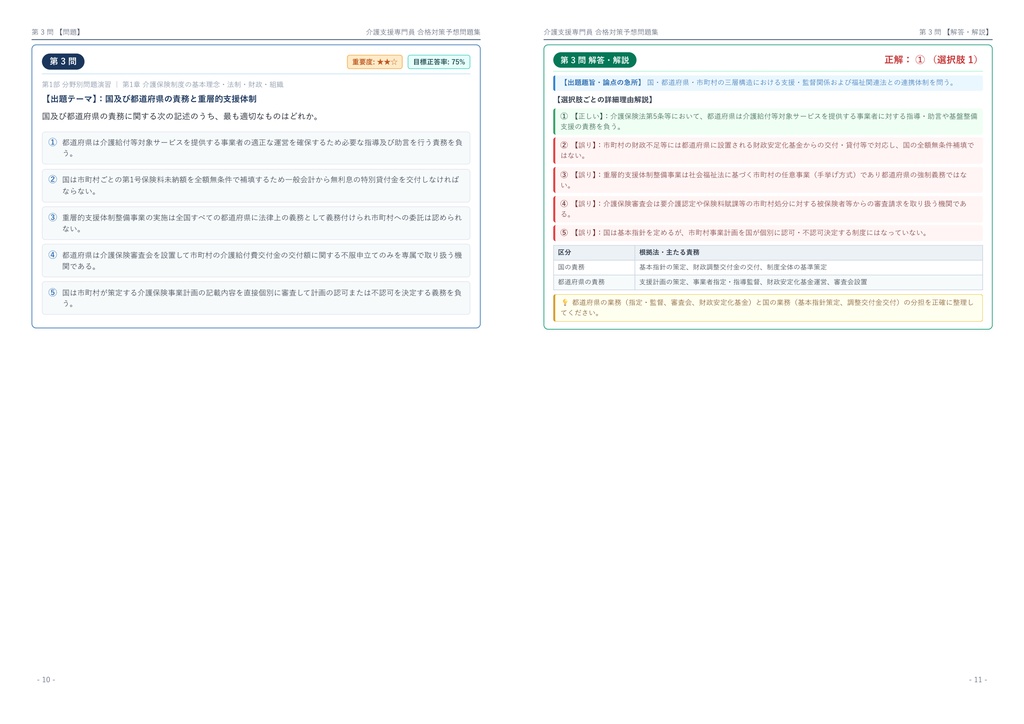
Task: Click right page header '第 3 問 【解答・解説】'
Action: pos(955,32)
